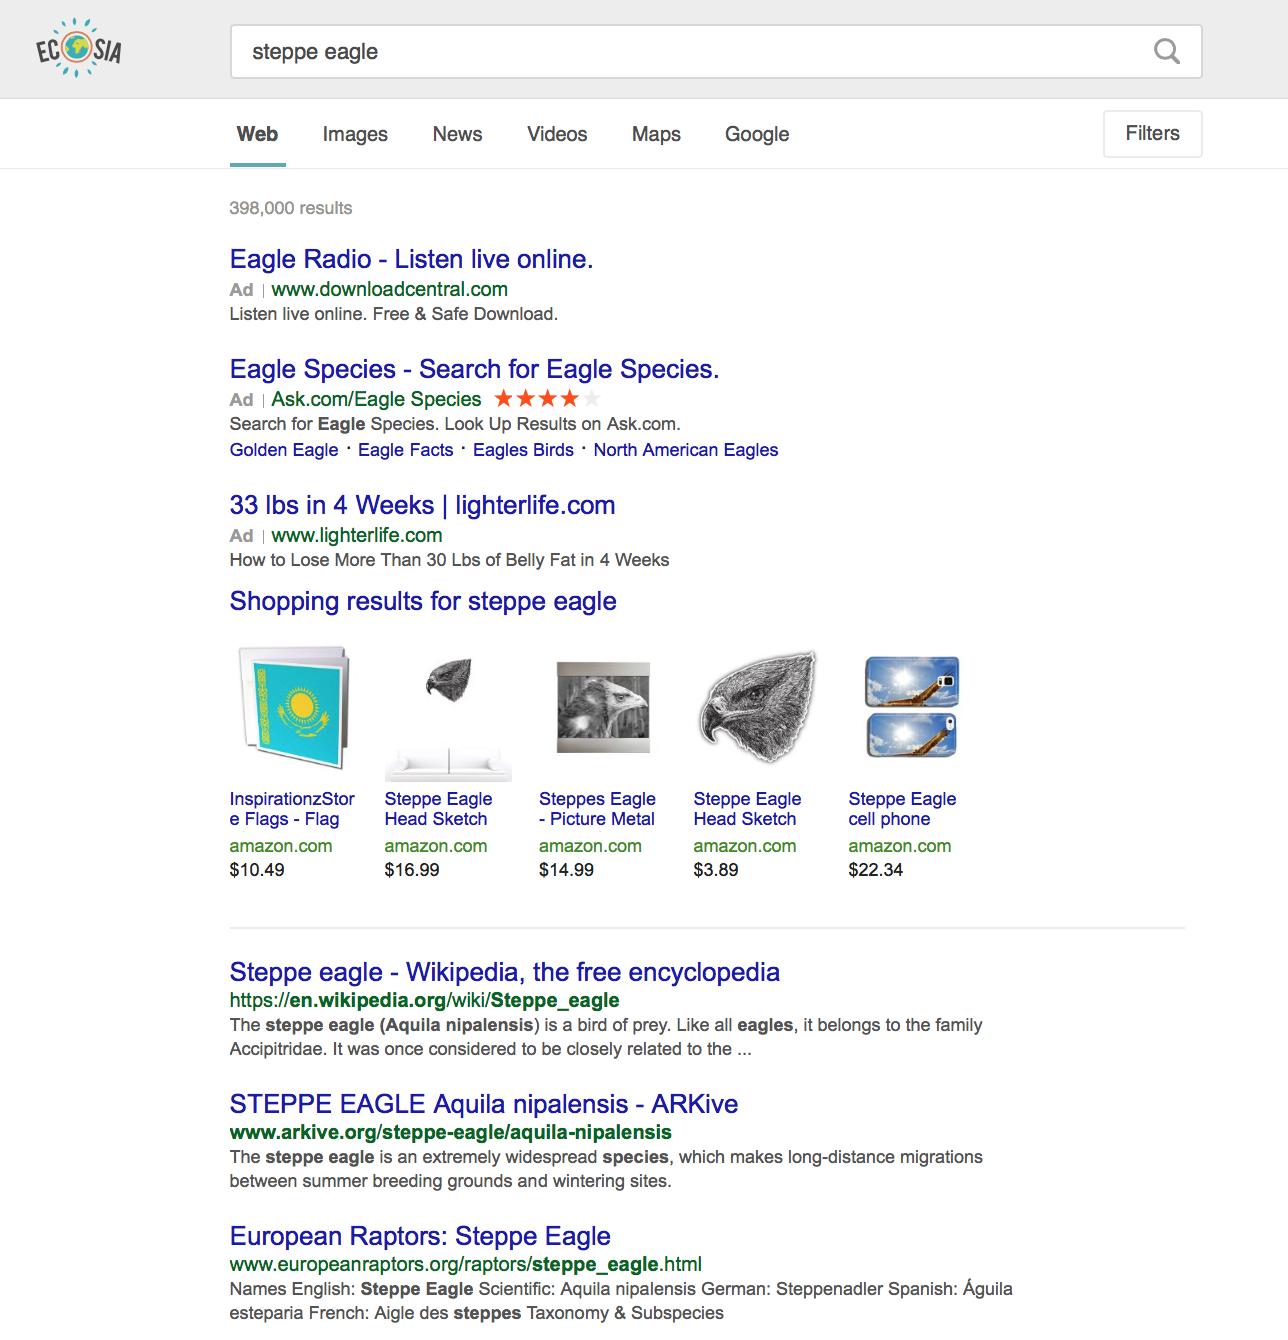Click www.lighterlife.com ad URL
The height and width of the screenshot is (1340, 1288).
[356, 535]
